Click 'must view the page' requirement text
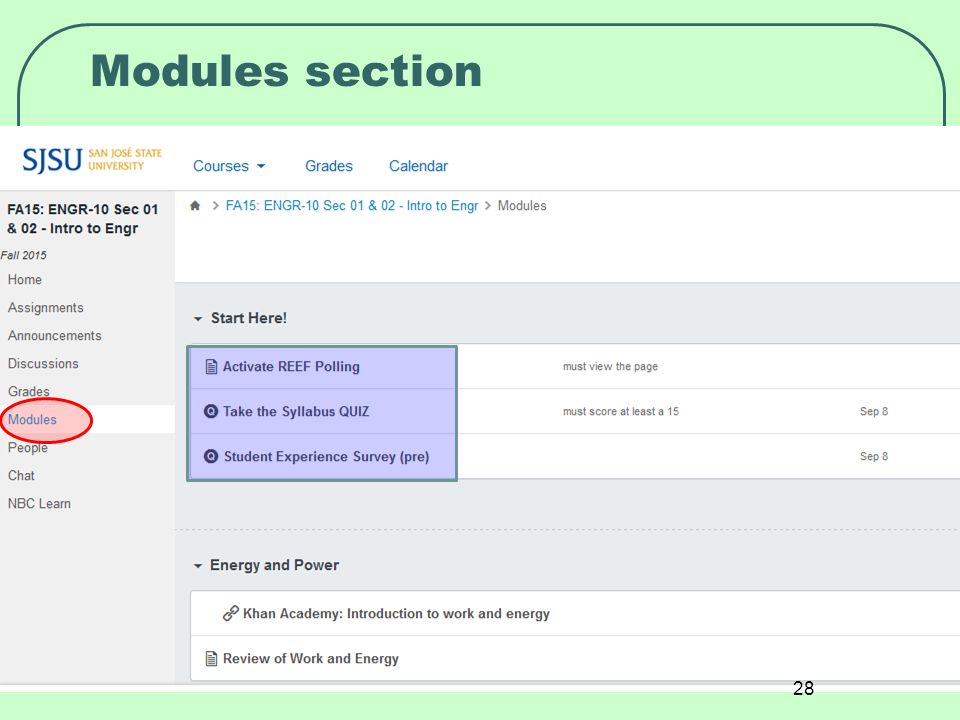960x720 pixels. pyautogui.click(x=610, y=367)
